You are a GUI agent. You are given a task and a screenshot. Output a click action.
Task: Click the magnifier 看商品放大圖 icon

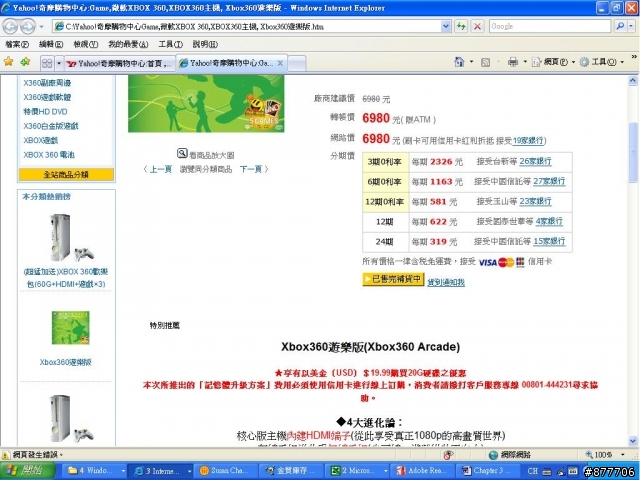point(182,153)
